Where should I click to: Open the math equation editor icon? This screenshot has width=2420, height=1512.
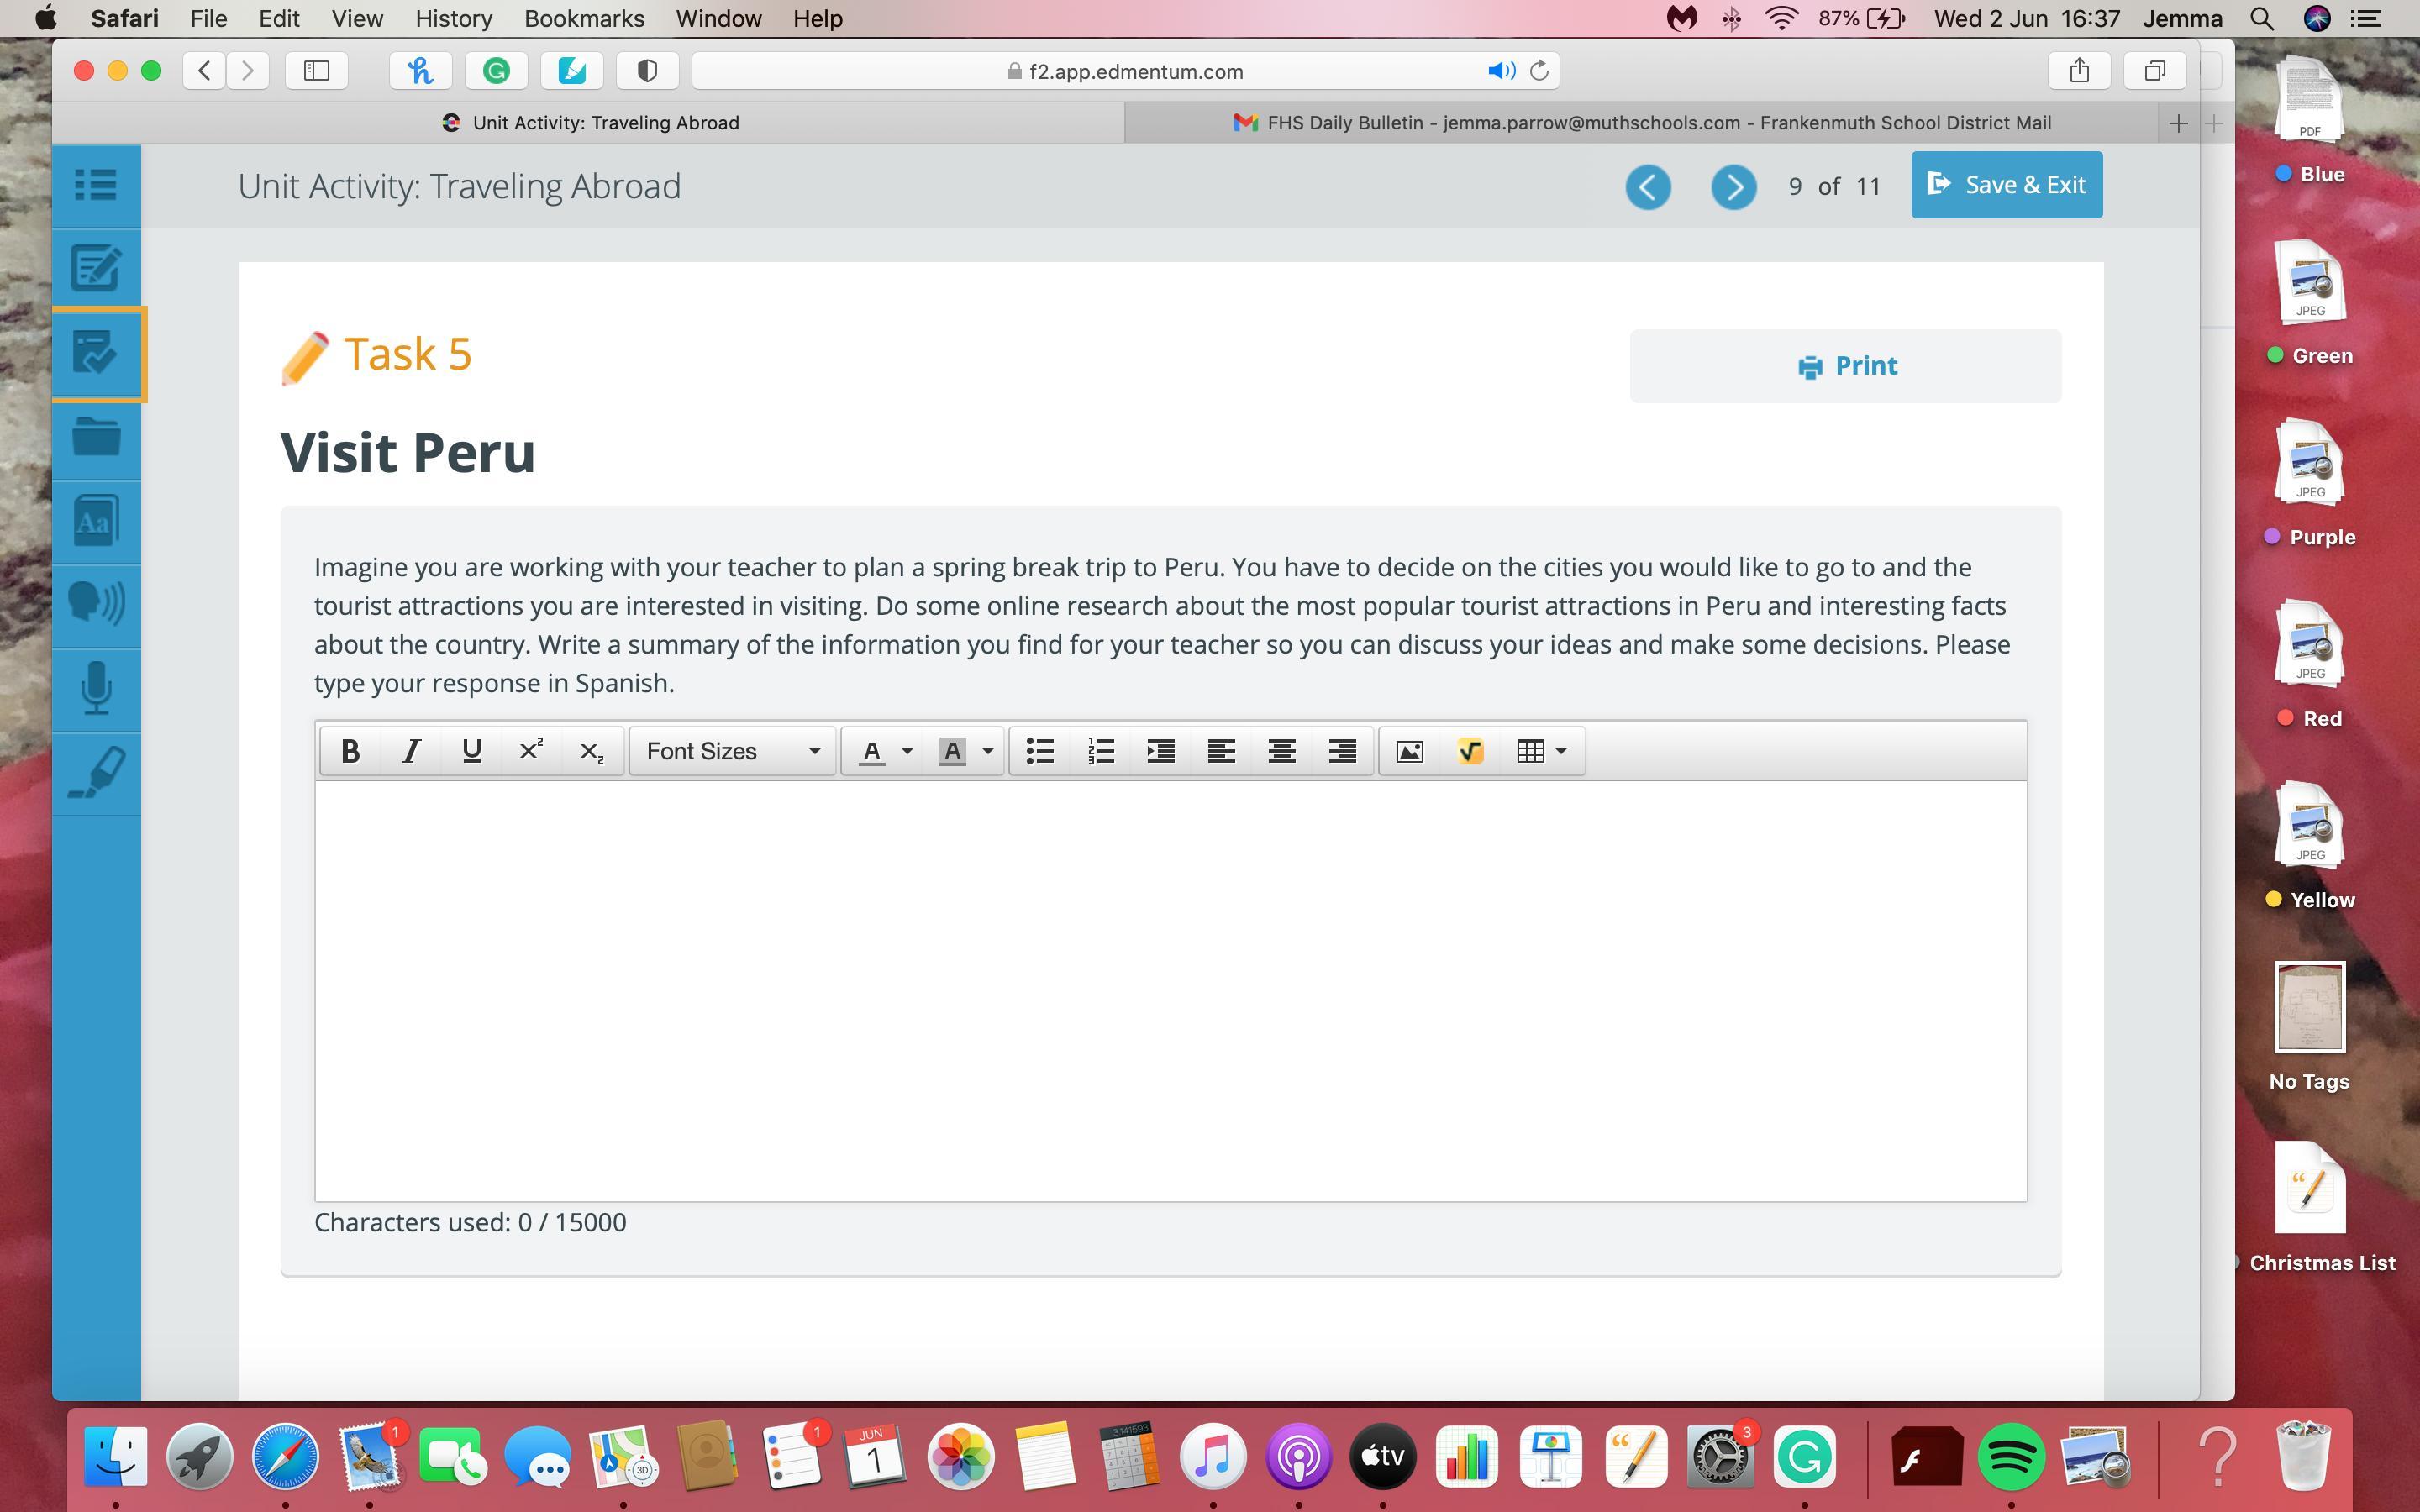pos(1469,751)
